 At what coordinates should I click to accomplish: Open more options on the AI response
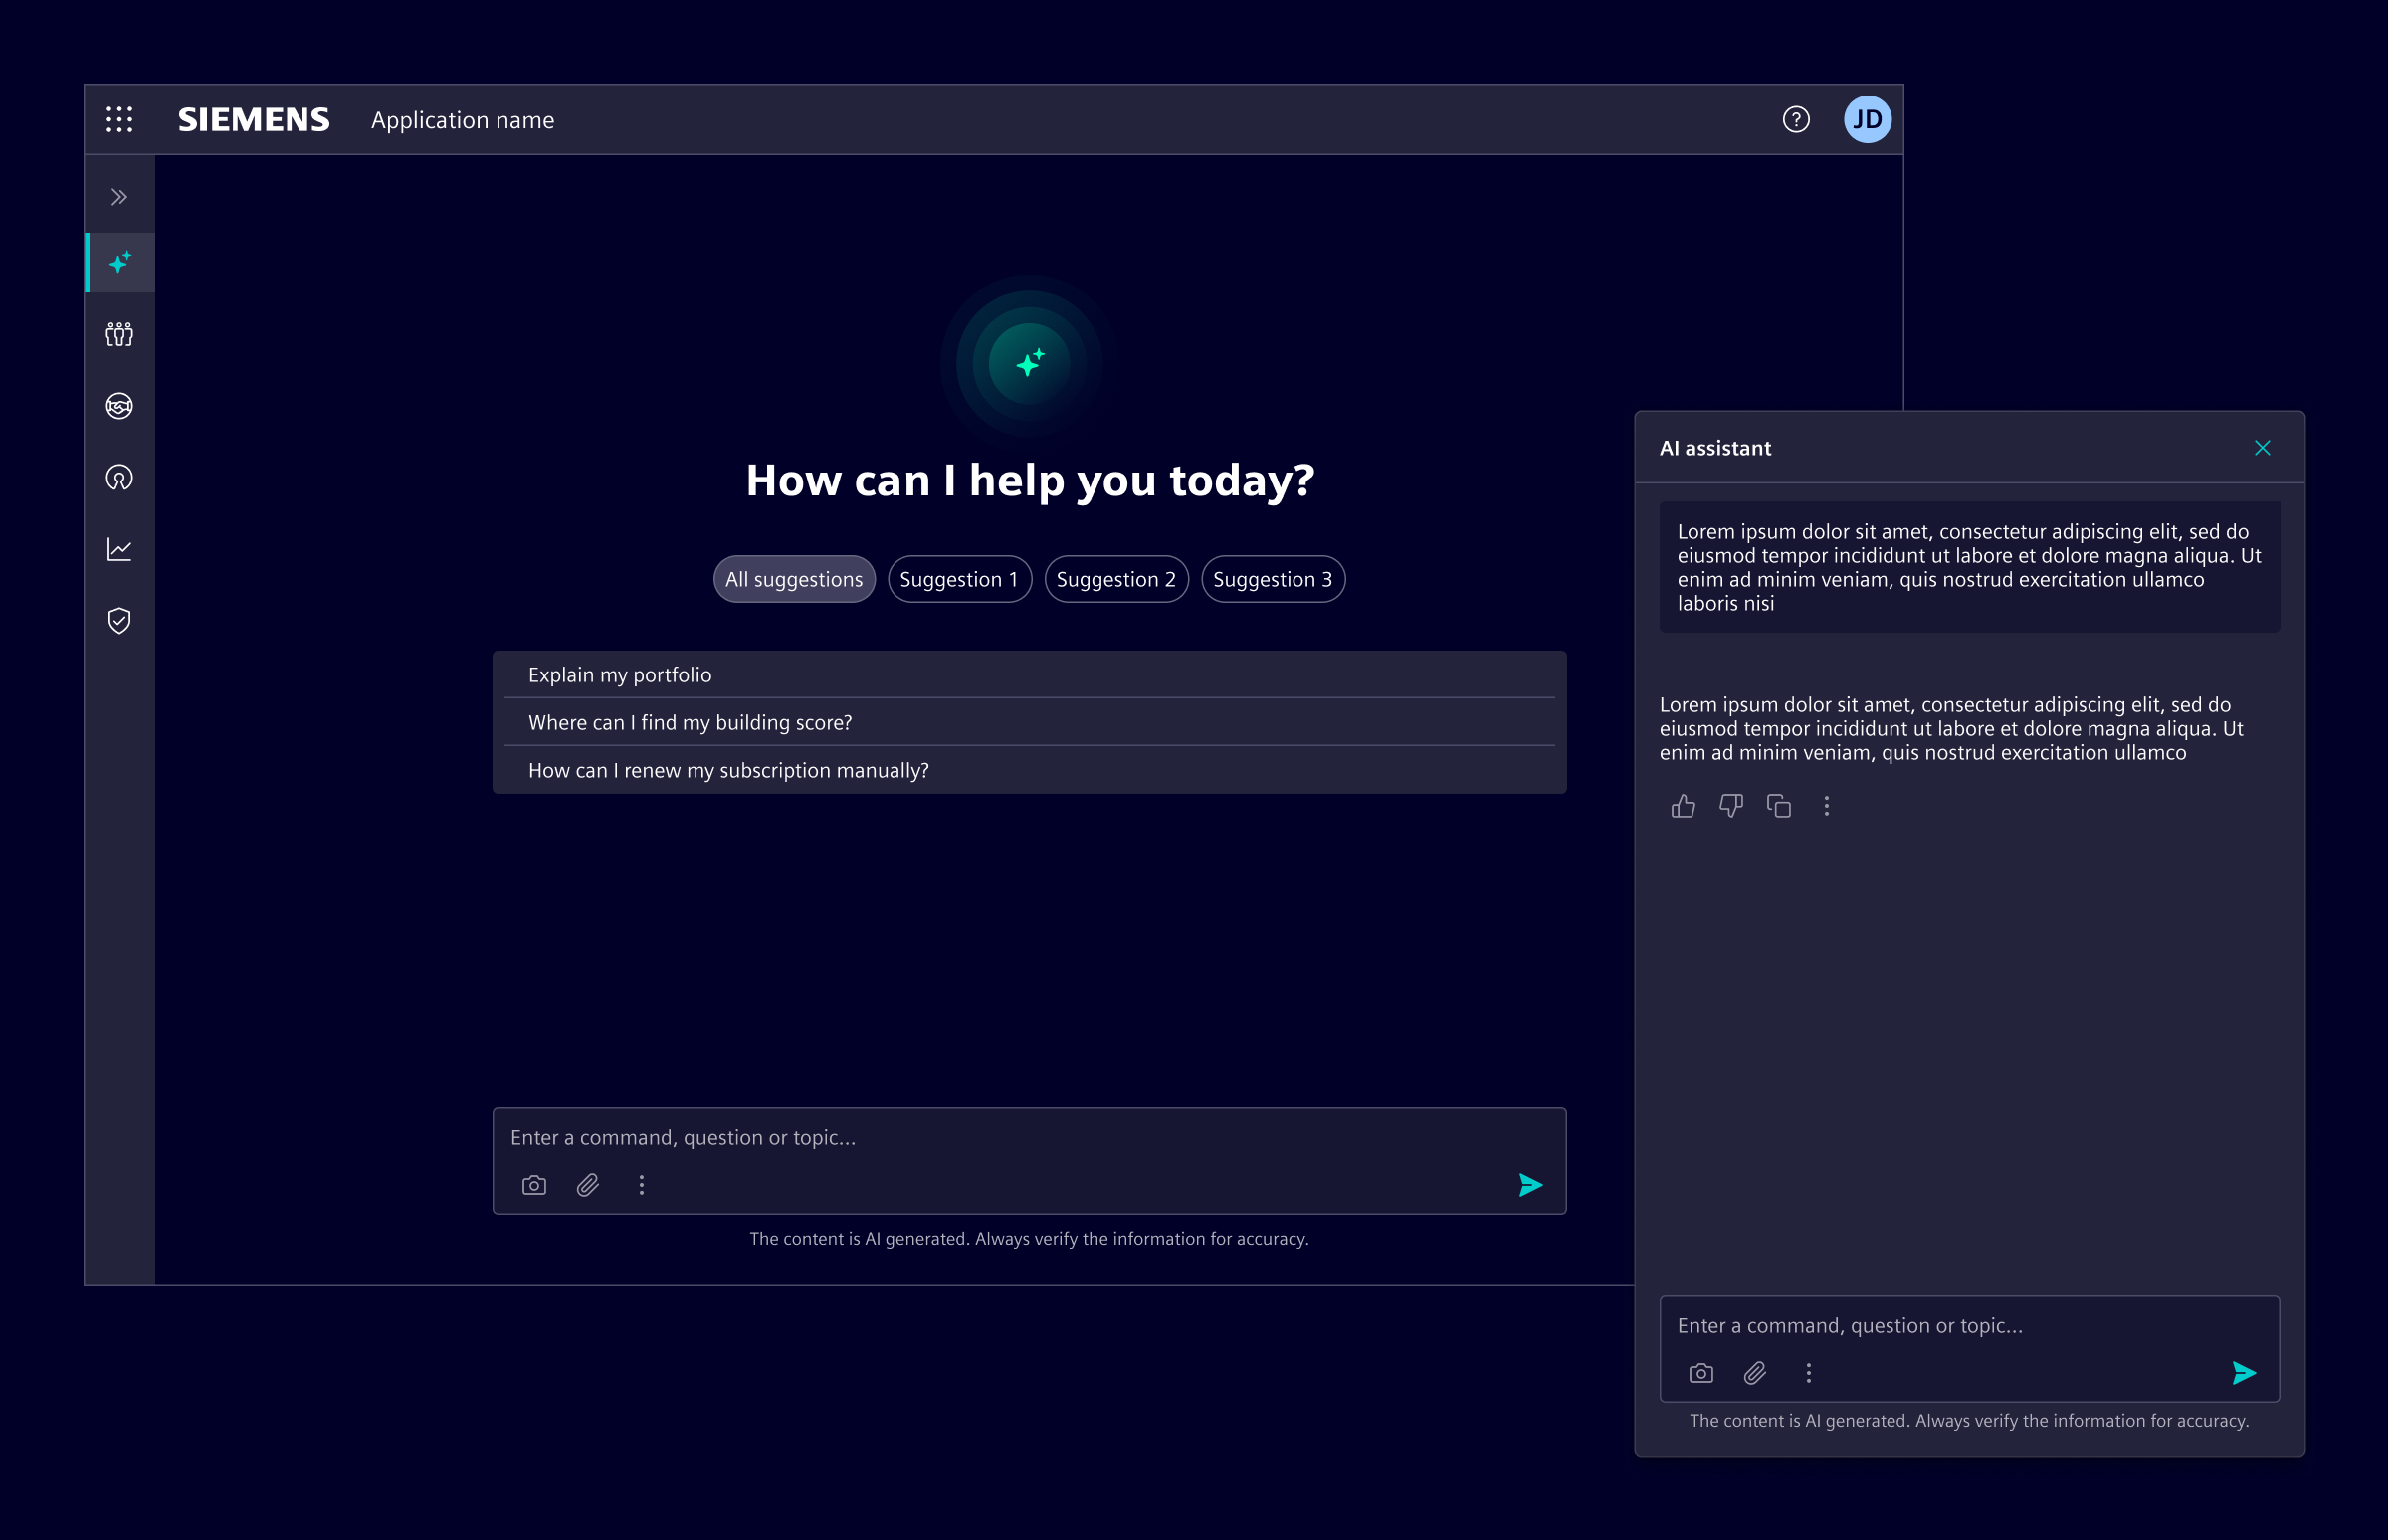tap(1828, 806)
